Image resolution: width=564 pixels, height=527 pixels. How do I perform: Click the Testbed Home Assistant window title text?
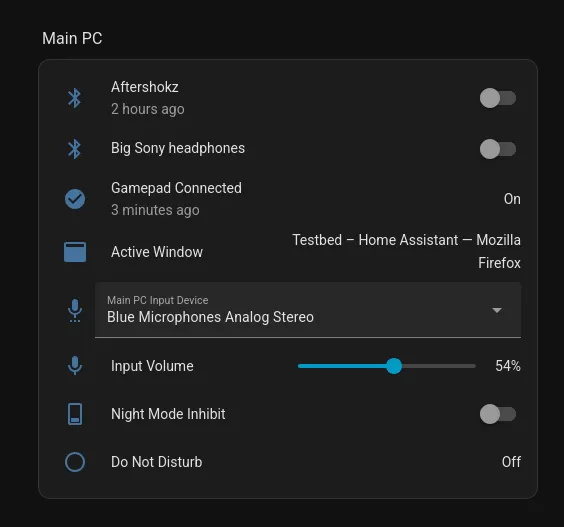(406, 251)
